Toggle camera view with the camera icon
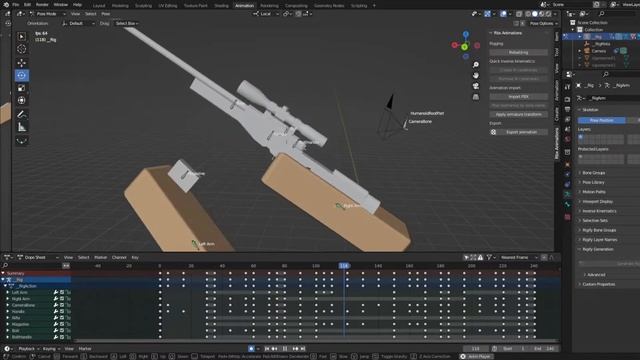This screenshot has height=360, width=640. [x=476, y=86]
